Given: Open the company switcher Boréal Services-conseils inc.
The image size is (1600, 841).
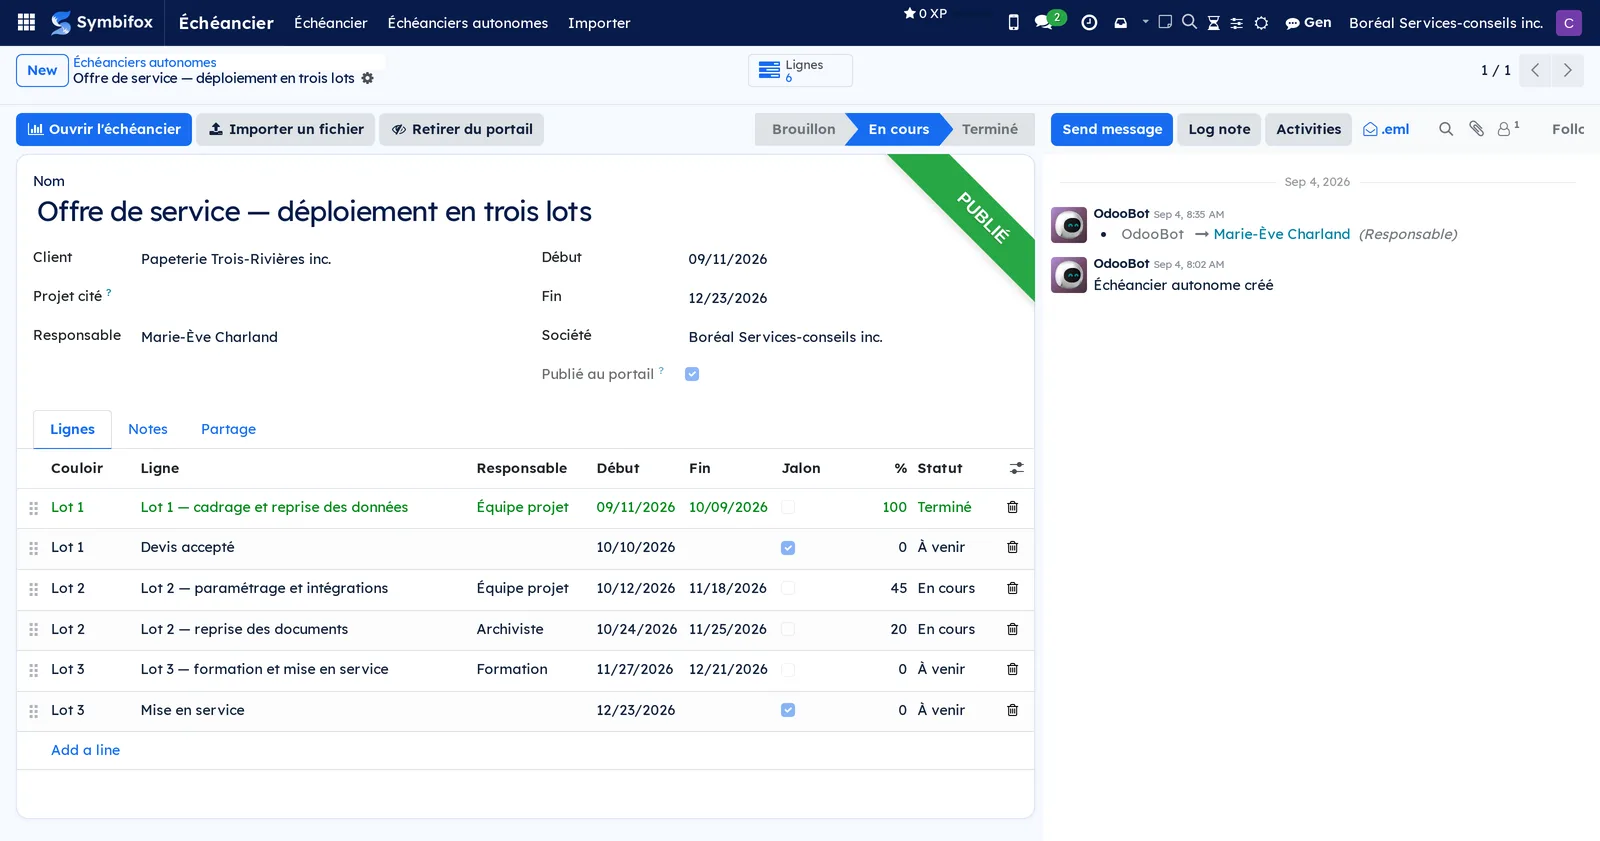Looking at the screenshot, I should pyautogui.click(x=1445, y=22).
